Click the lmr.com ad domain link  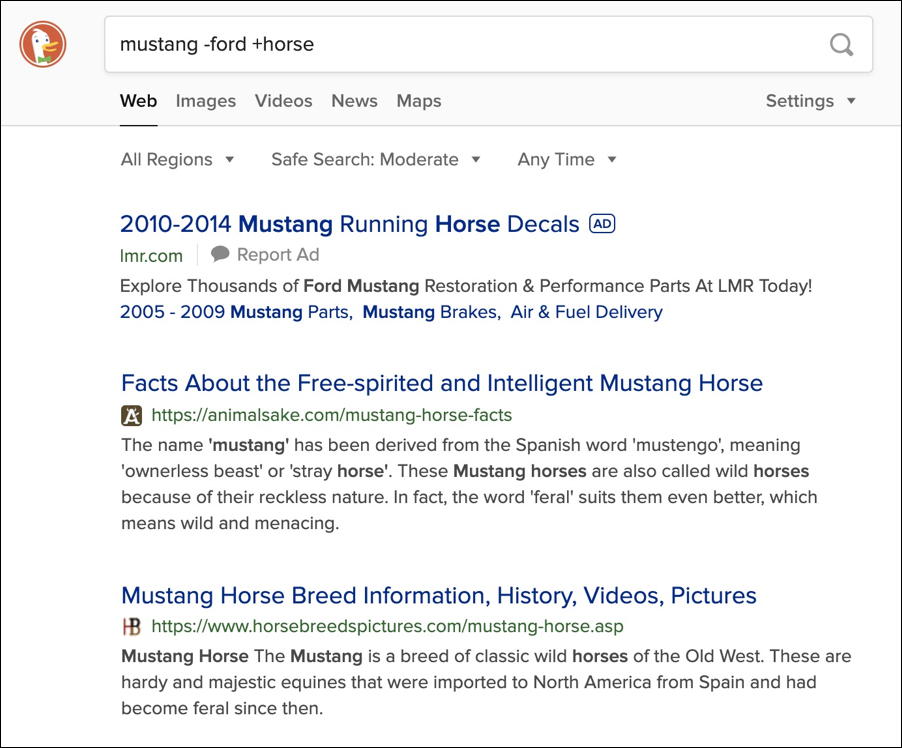(x=151, y=255)
